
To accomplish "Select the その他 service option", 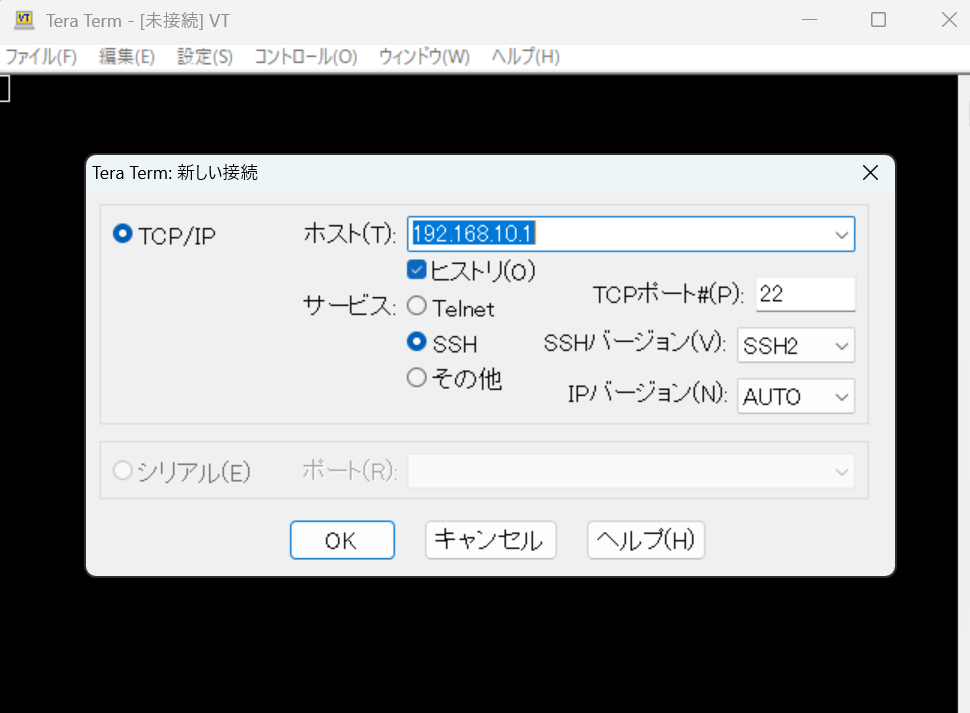I will pyautogui.click(x=417, y=377).
